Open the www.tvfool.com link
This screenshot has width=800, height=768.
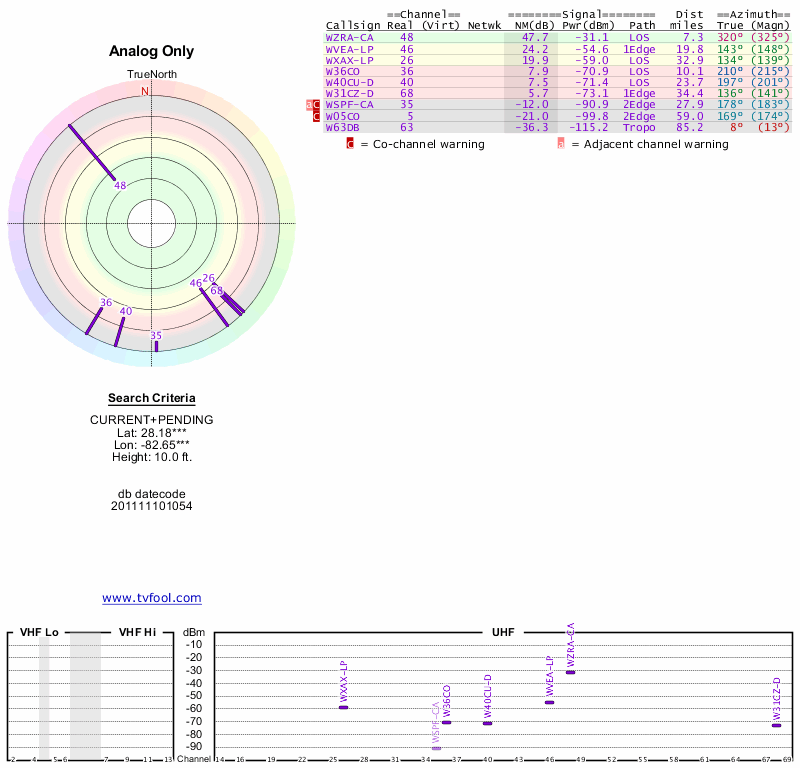pos(151,598)
